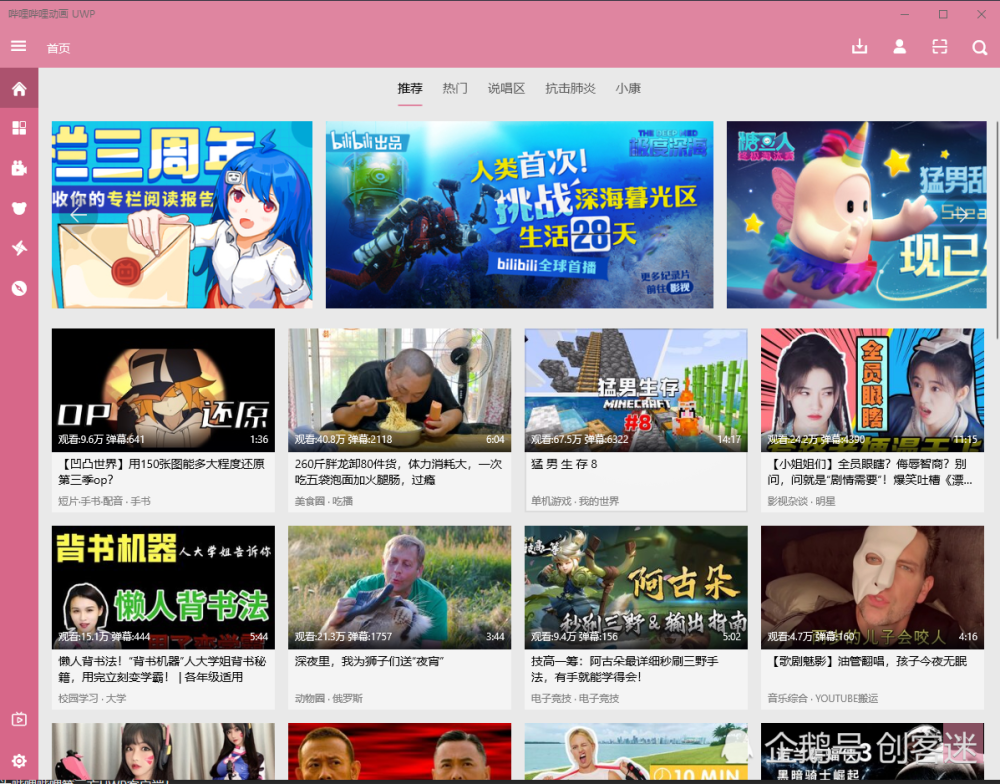Switch to the 推荐 tab
1000x784 pixels.
pos(410,89)
